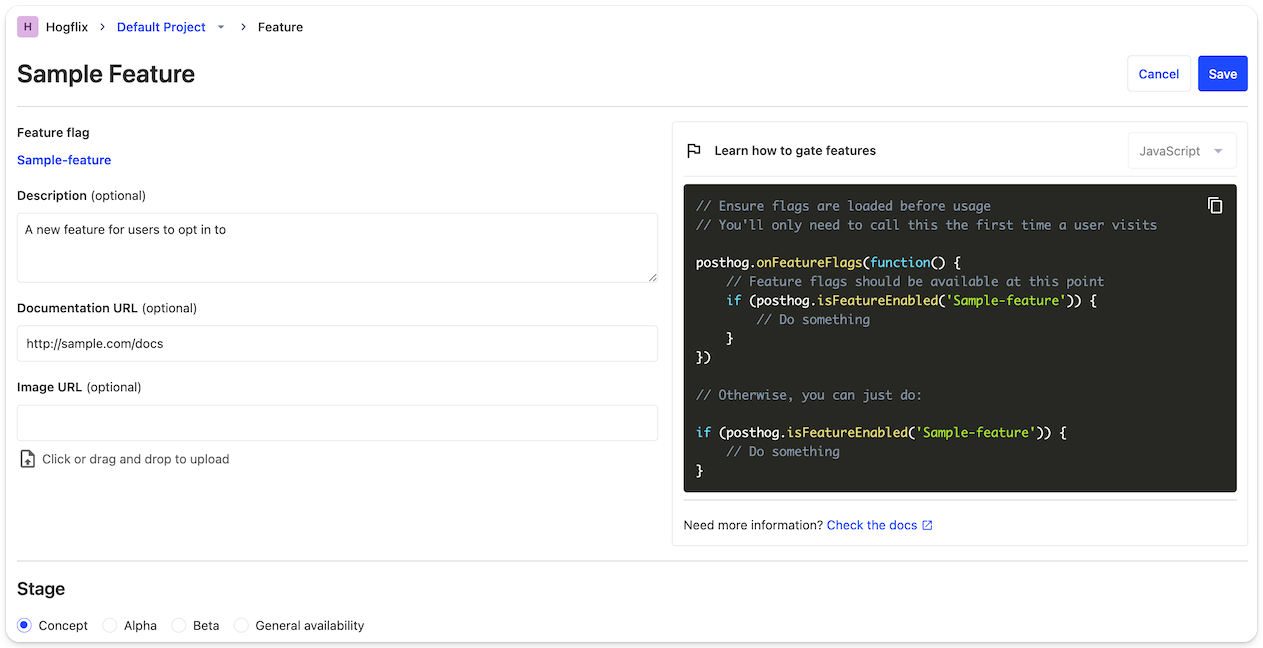Go to Default Project breadcrumb
This screenshot has height=648, width=1263.
point(161,27)
